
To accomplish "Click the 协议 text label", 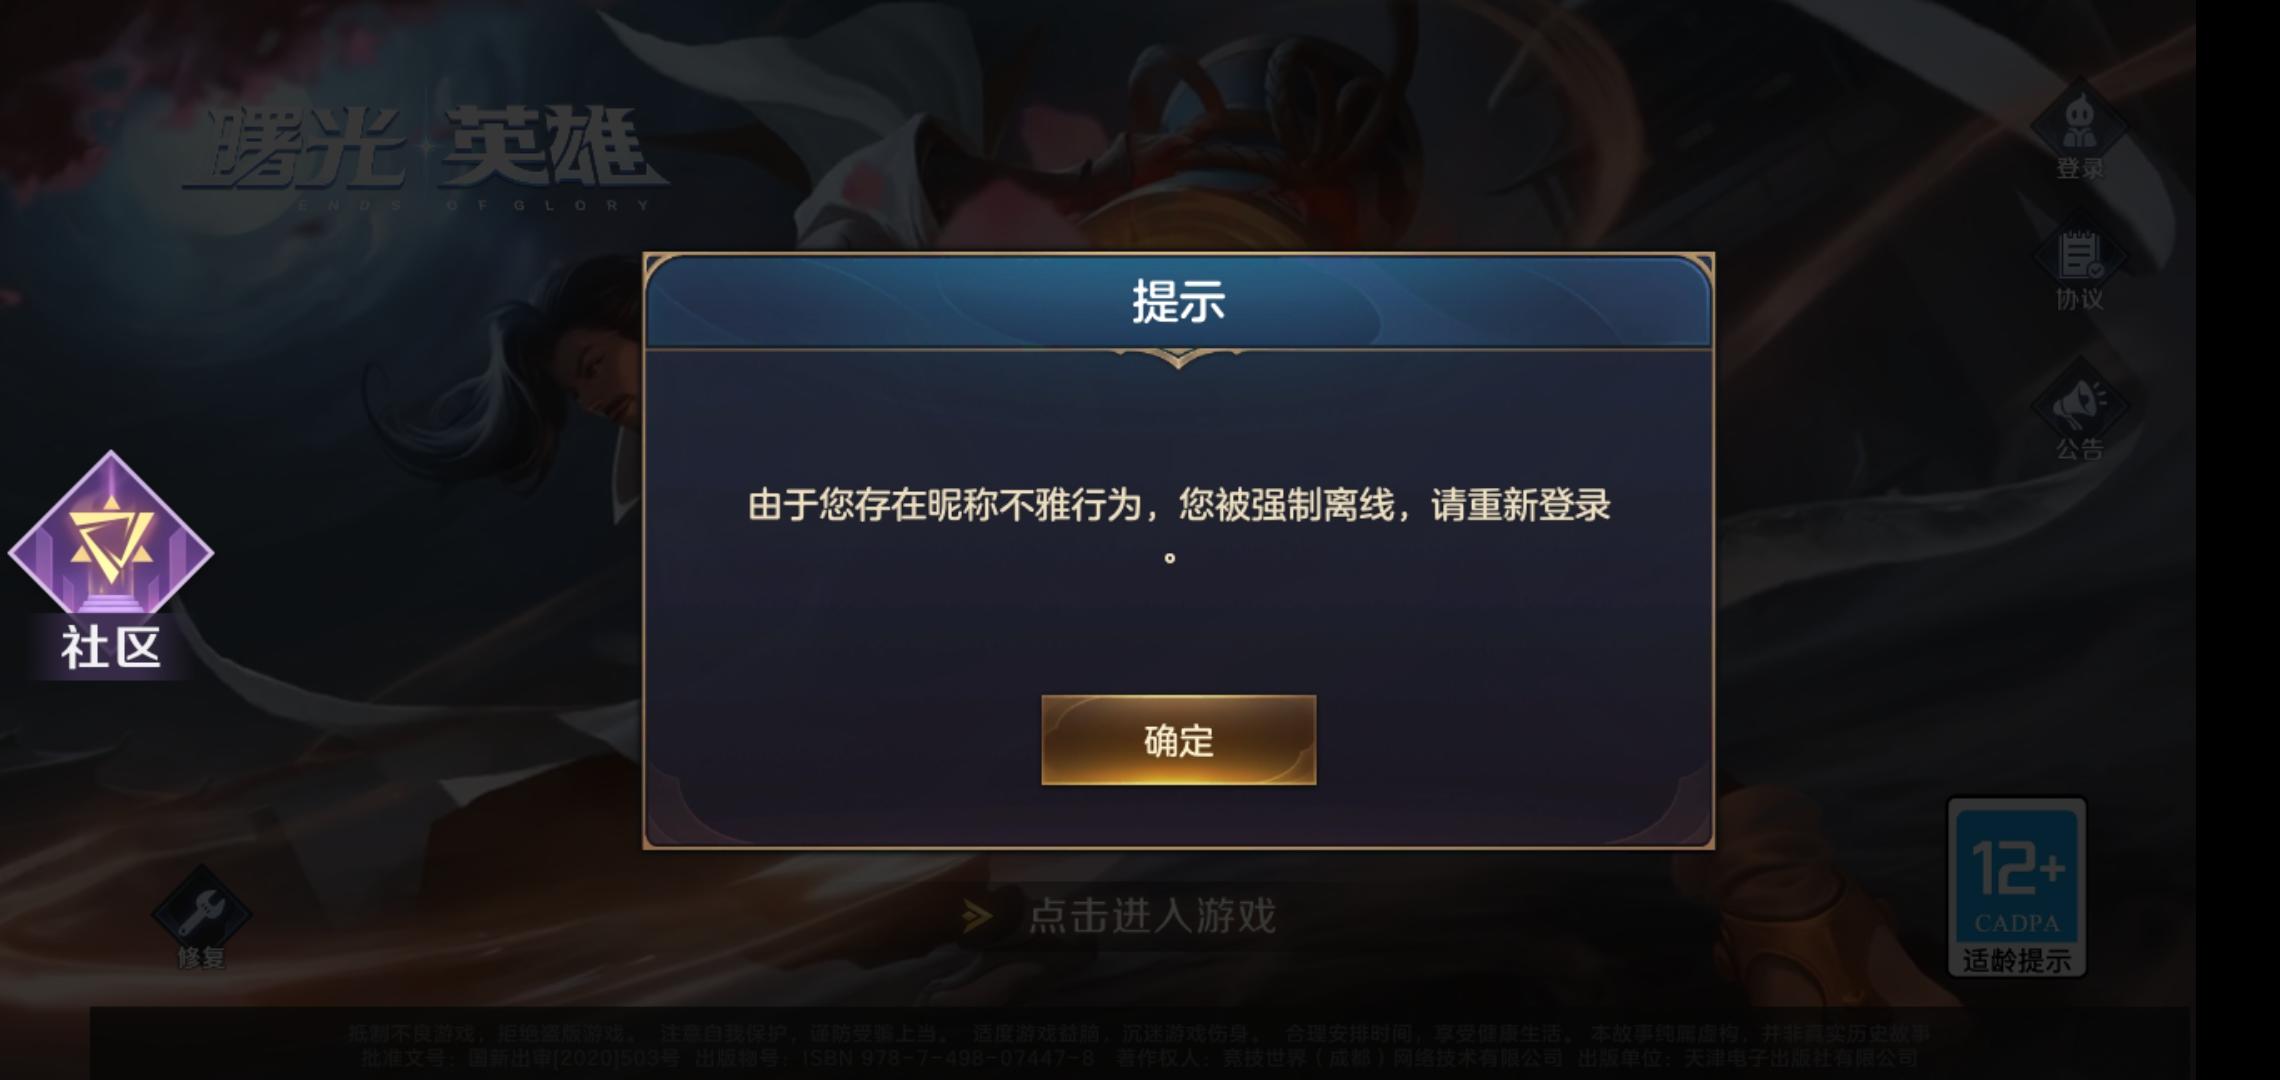I will (x=2080, y=299).
